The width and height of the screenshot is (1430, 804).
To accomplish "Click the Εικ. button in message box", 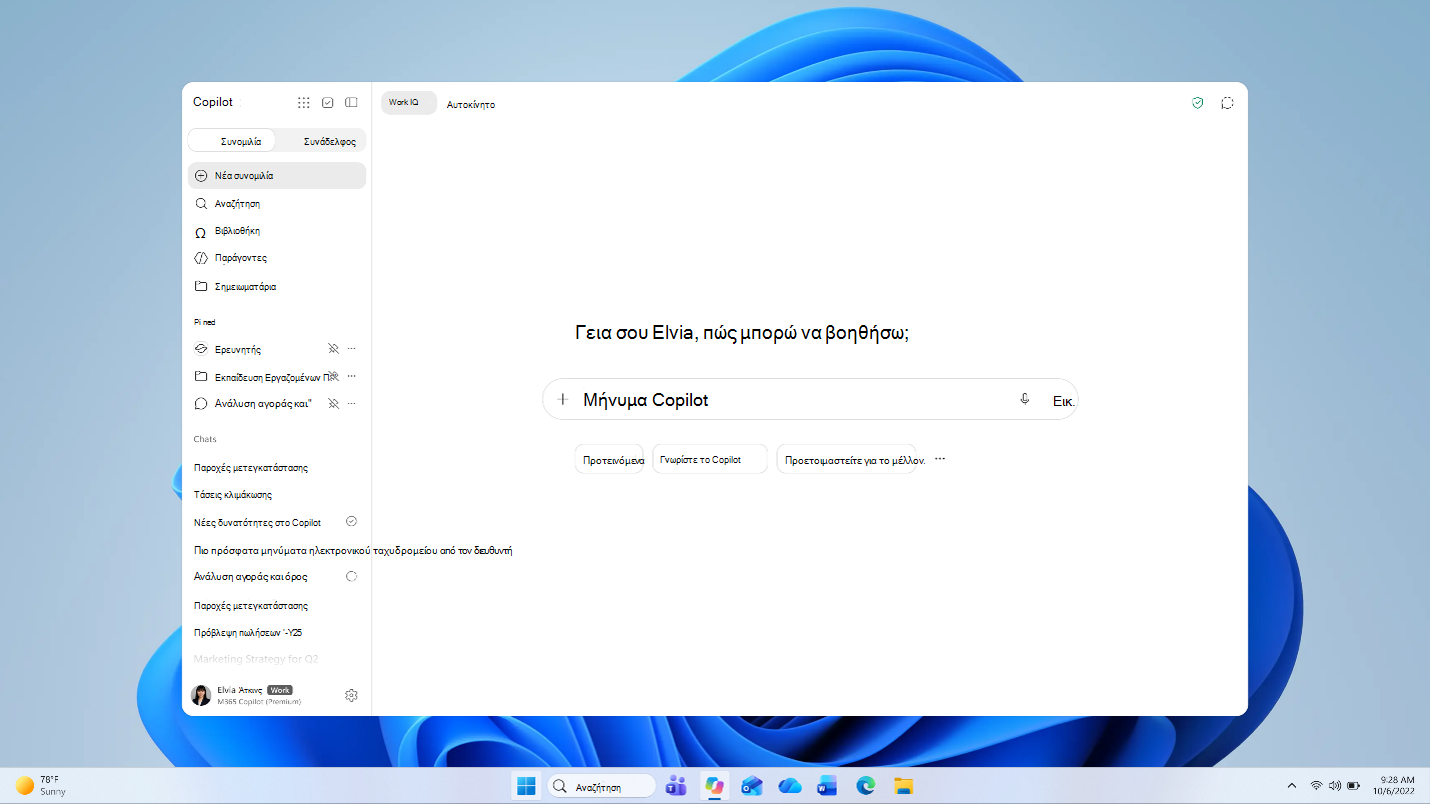I will [1064, 400].
